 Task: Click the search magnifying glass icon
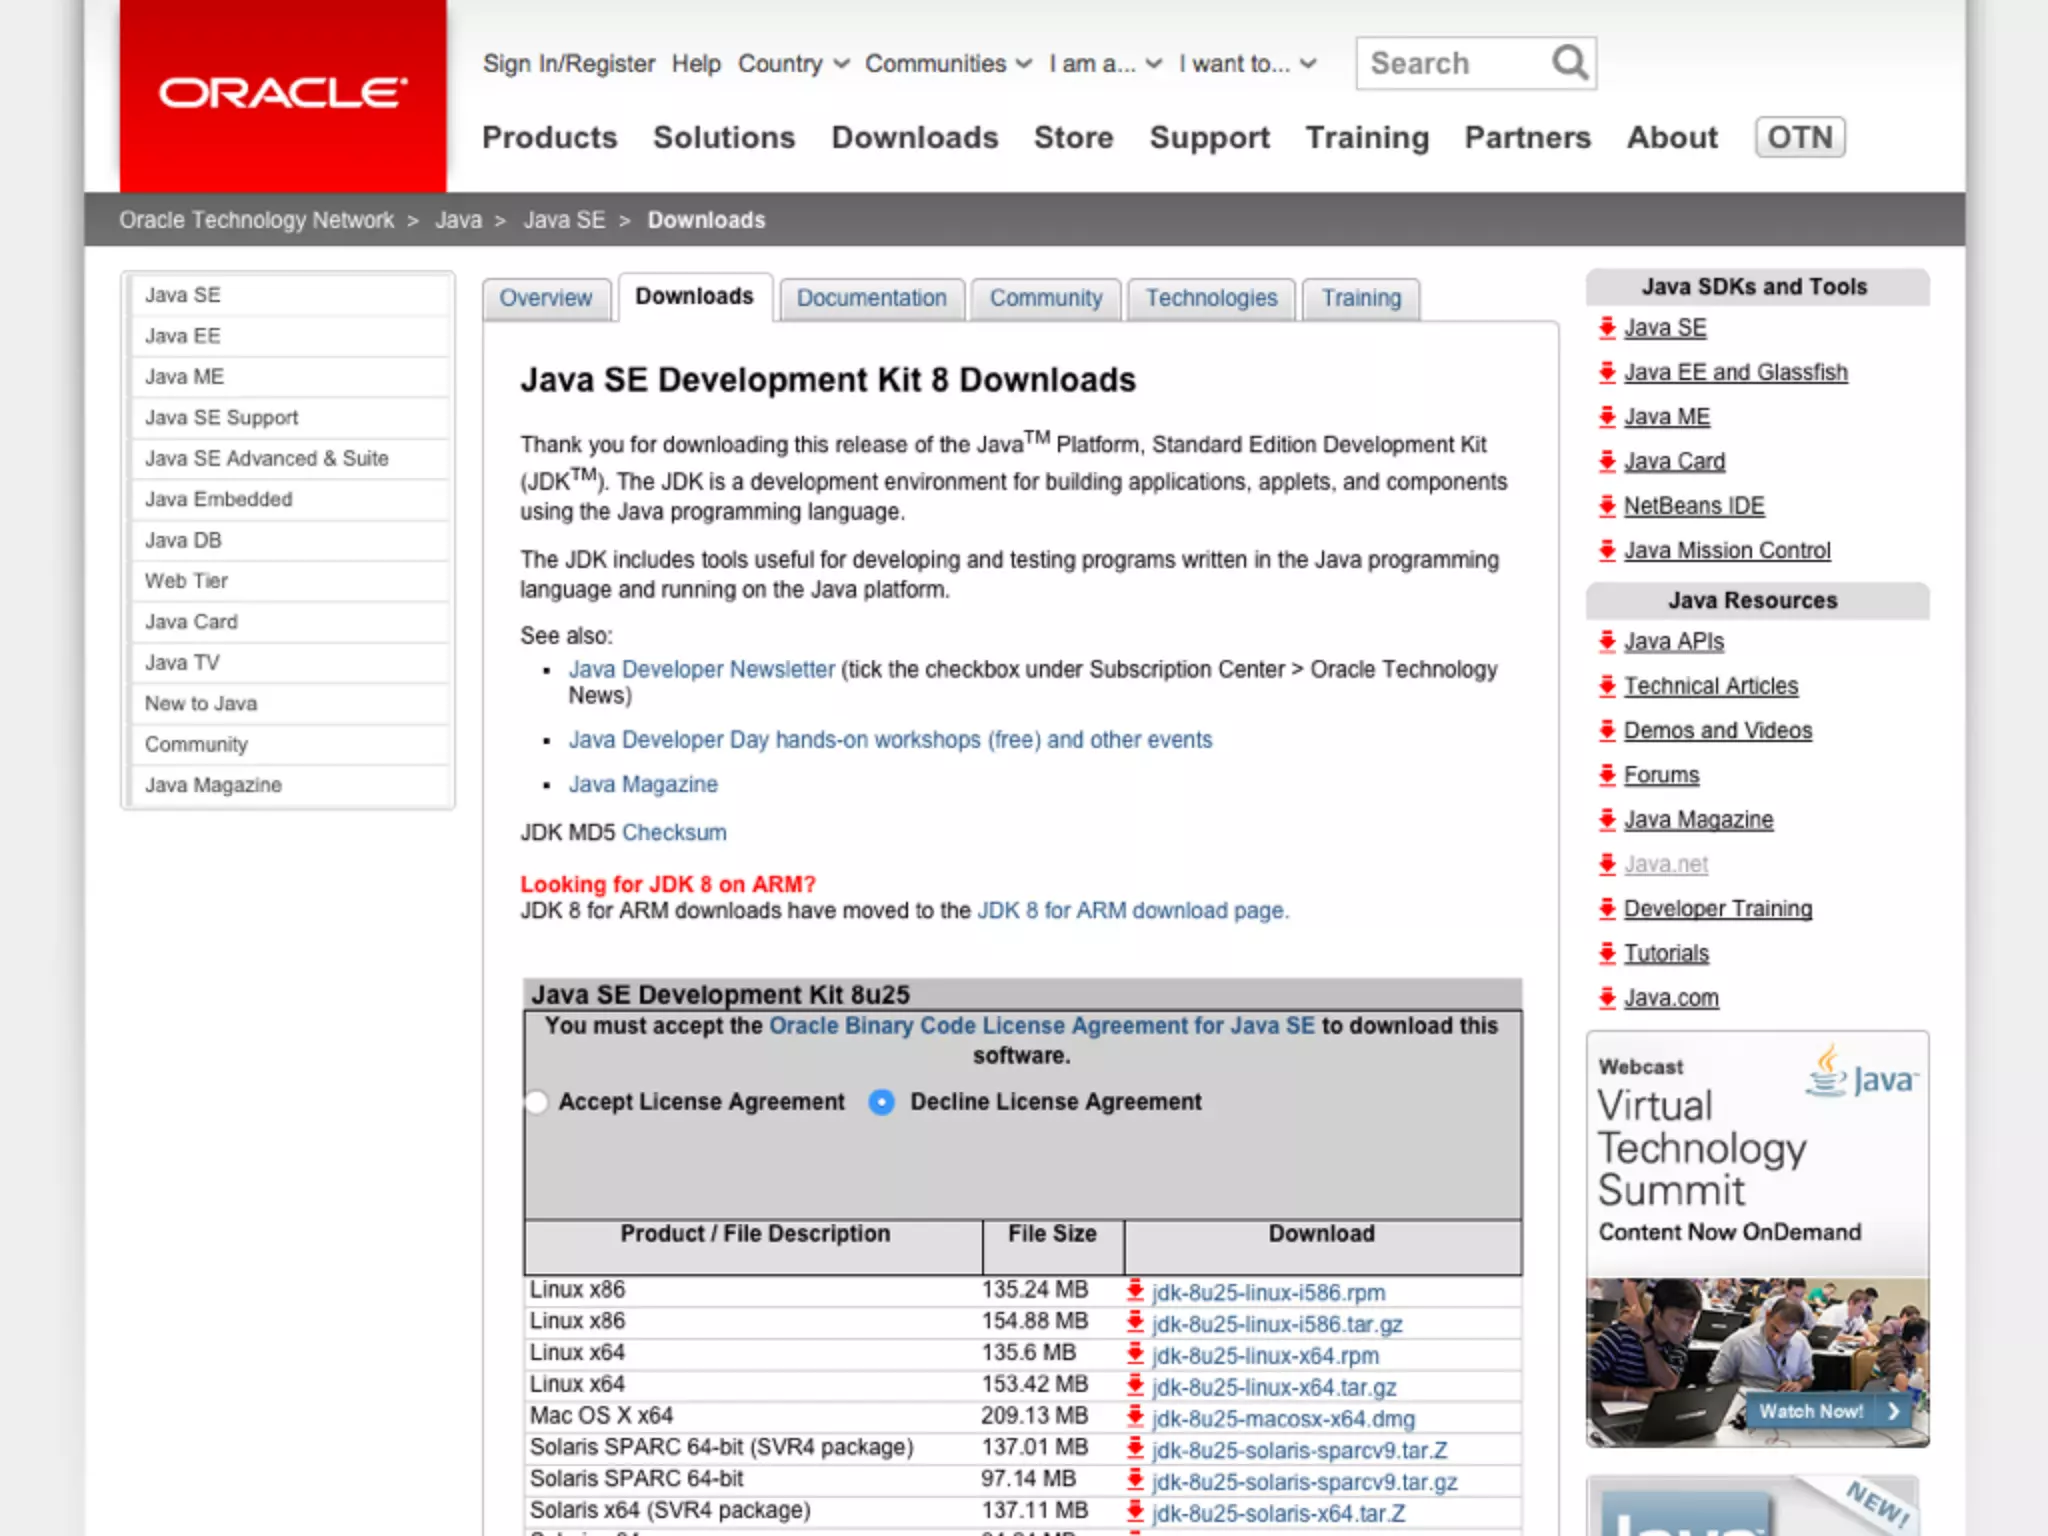pyautogui.click(x=1570, y=63)
